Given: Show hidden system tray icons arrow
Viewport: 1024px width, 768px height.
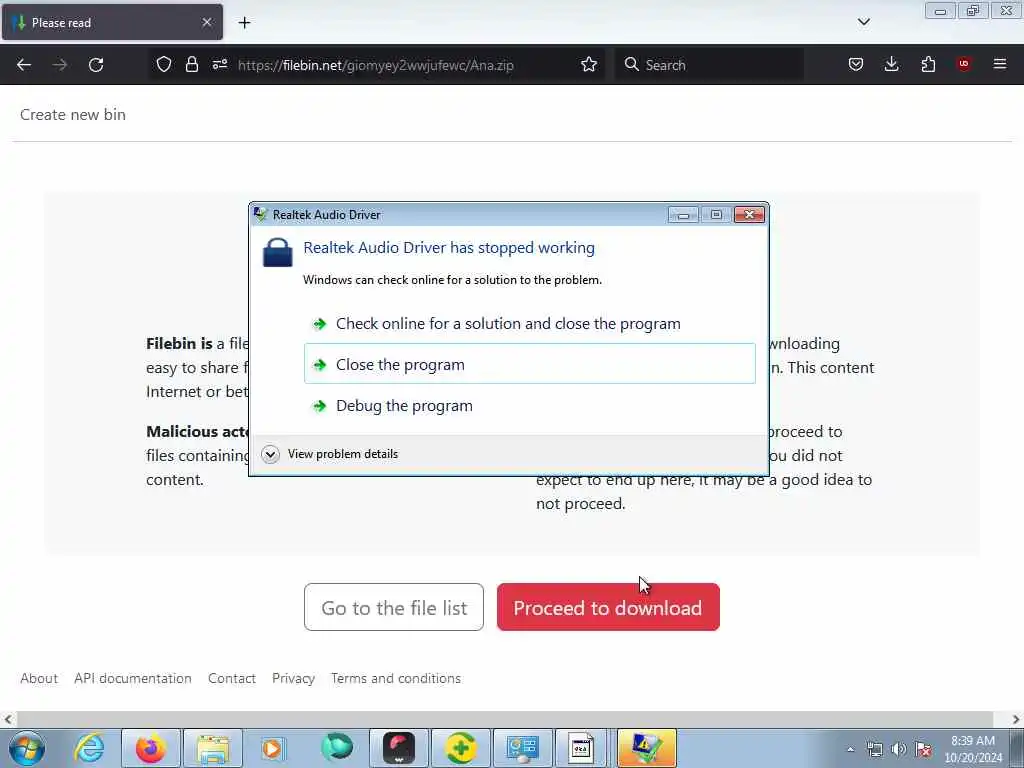Looking at the screenshot, I should [850, 749].
